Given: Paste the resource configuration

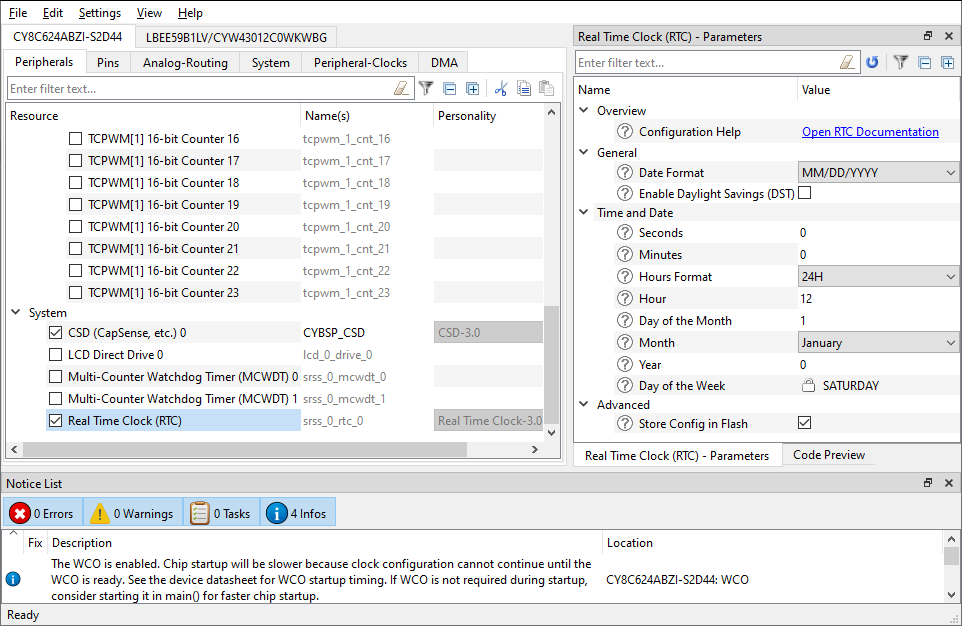Looking at the screenshot, I should pos(546,88).
